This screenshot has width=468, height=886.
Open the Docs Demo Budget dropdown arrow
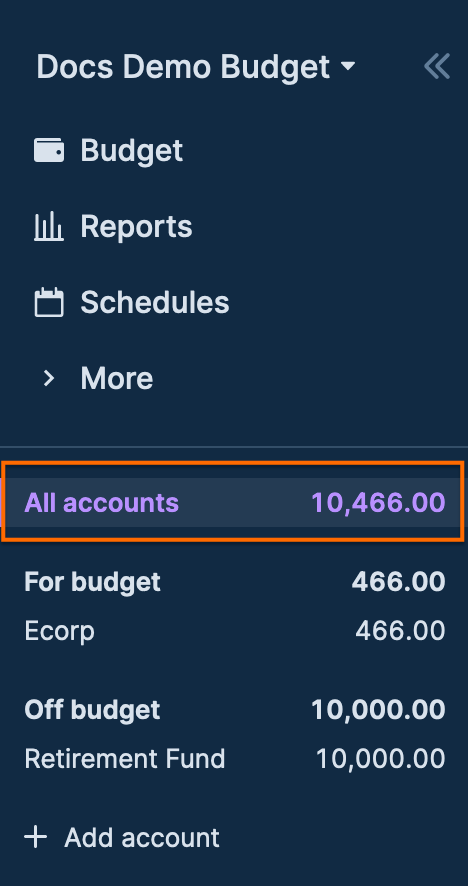[348, 67]
